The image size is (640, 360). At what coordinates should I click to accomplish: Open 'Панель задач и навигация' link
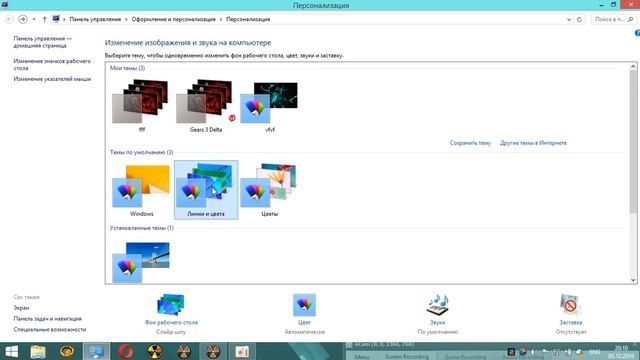(x=47, y=318)
